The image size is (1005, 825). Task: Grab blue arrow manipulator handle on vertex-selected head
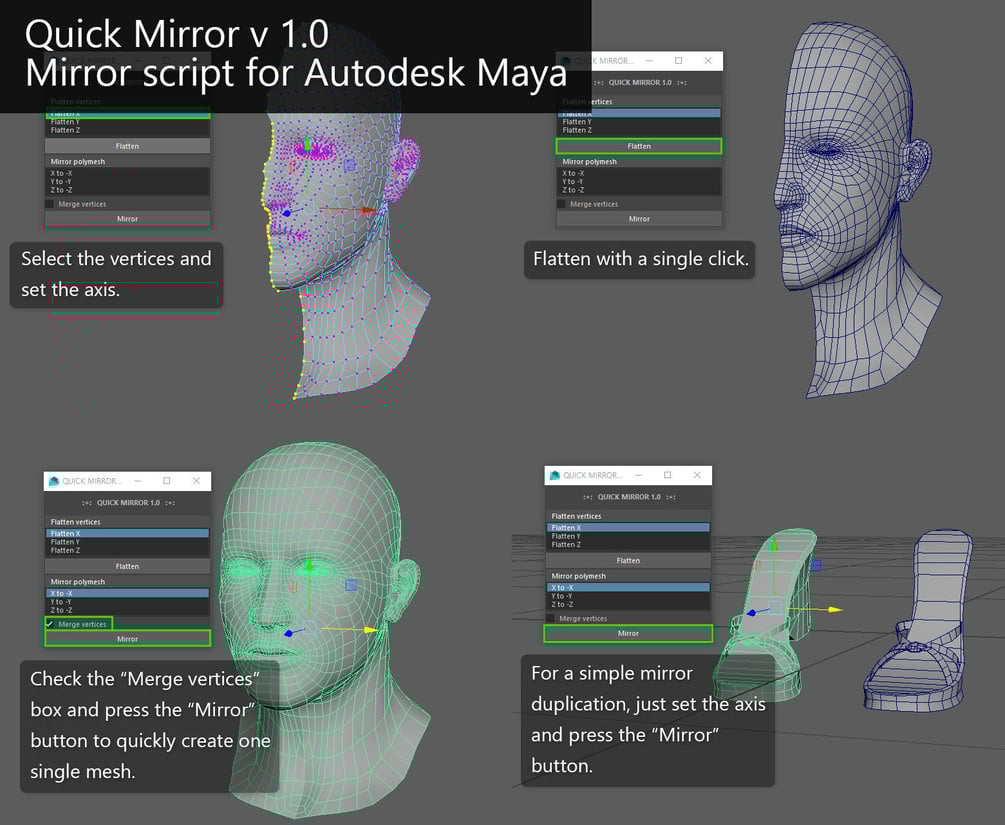tap(287, 213)
